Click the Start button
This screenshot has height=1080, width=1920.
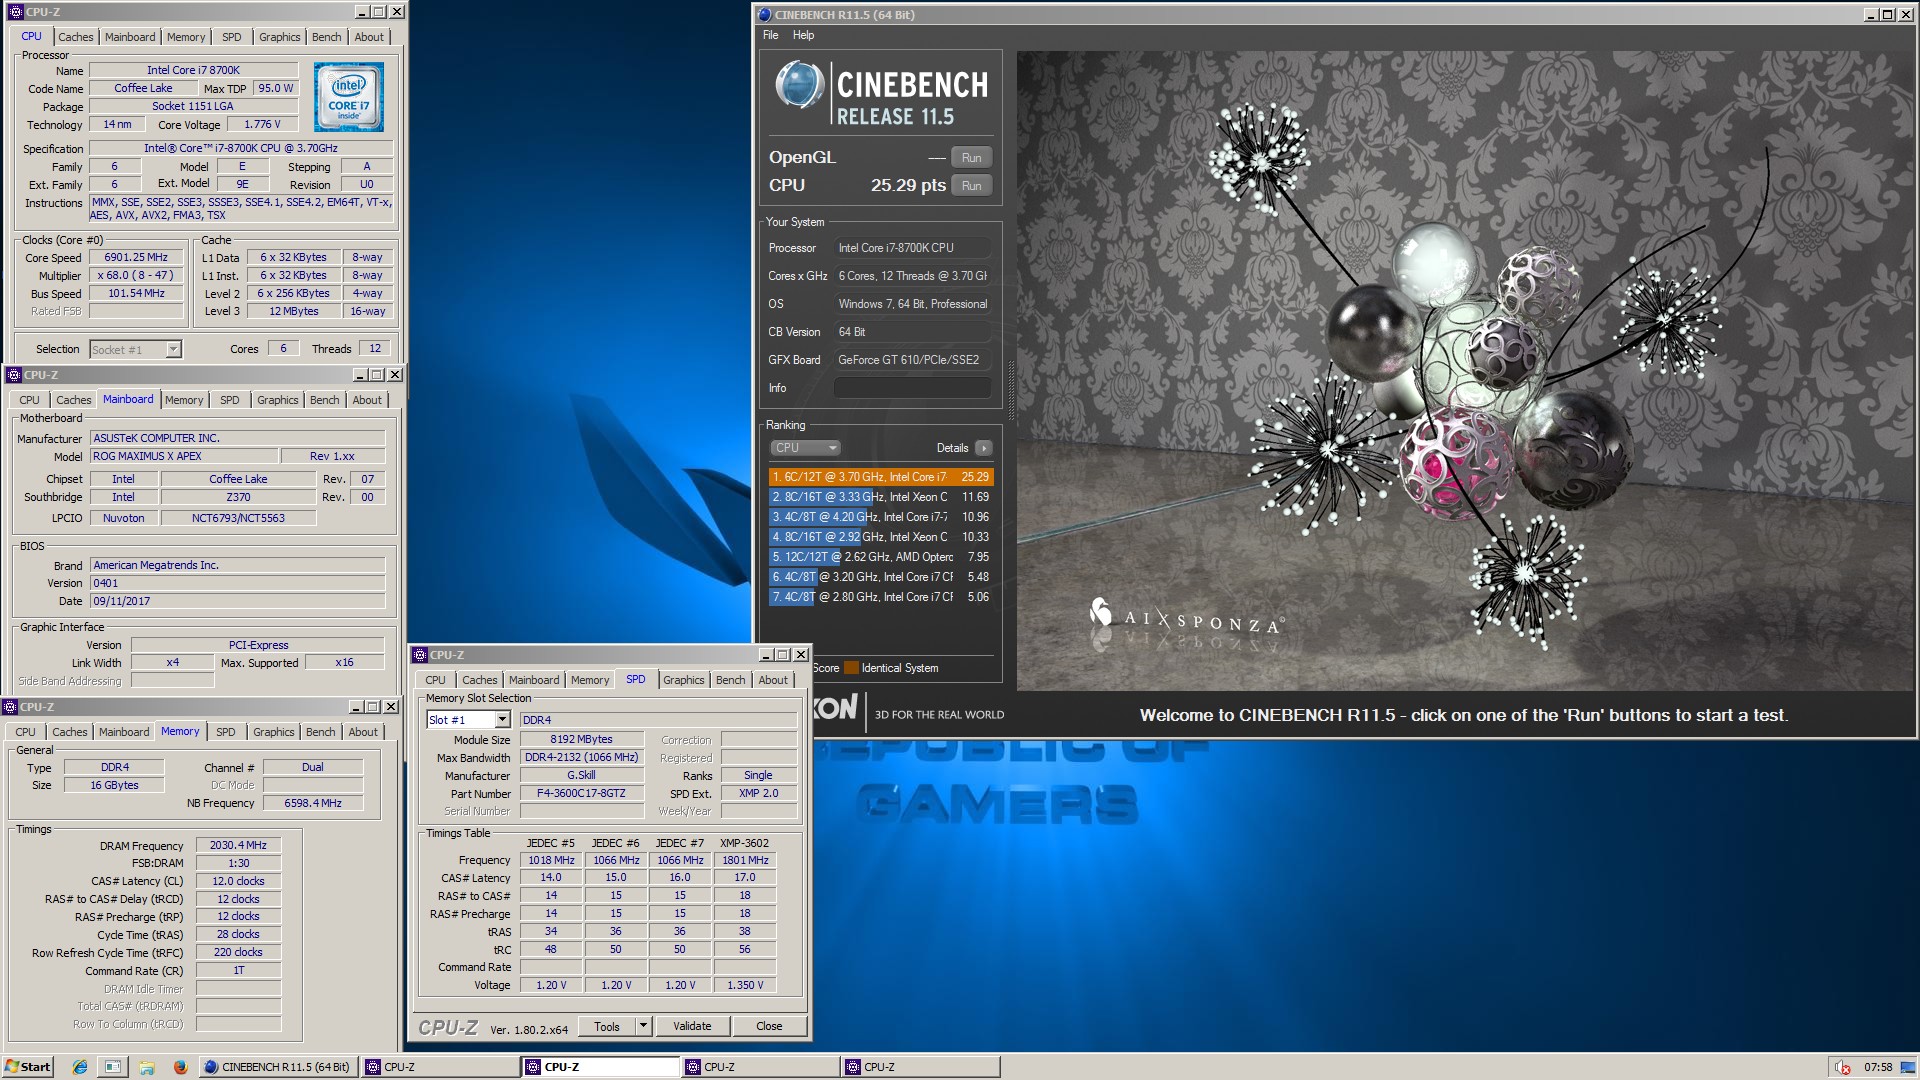(x=28, y=1067)
